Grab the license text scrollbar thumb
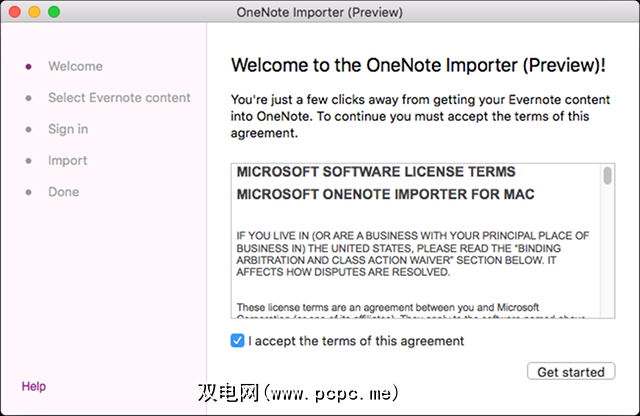Viewport: 640px width, 416px height. (607, 177)
